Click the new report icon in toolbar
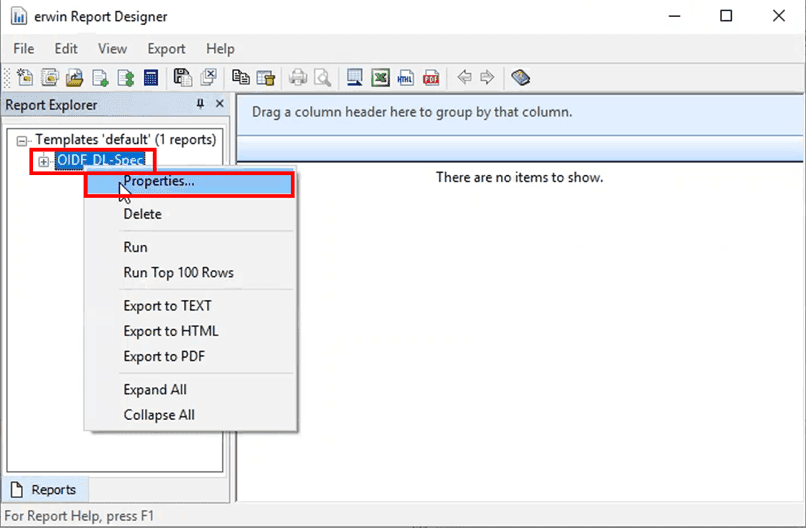 coord(25,78)
